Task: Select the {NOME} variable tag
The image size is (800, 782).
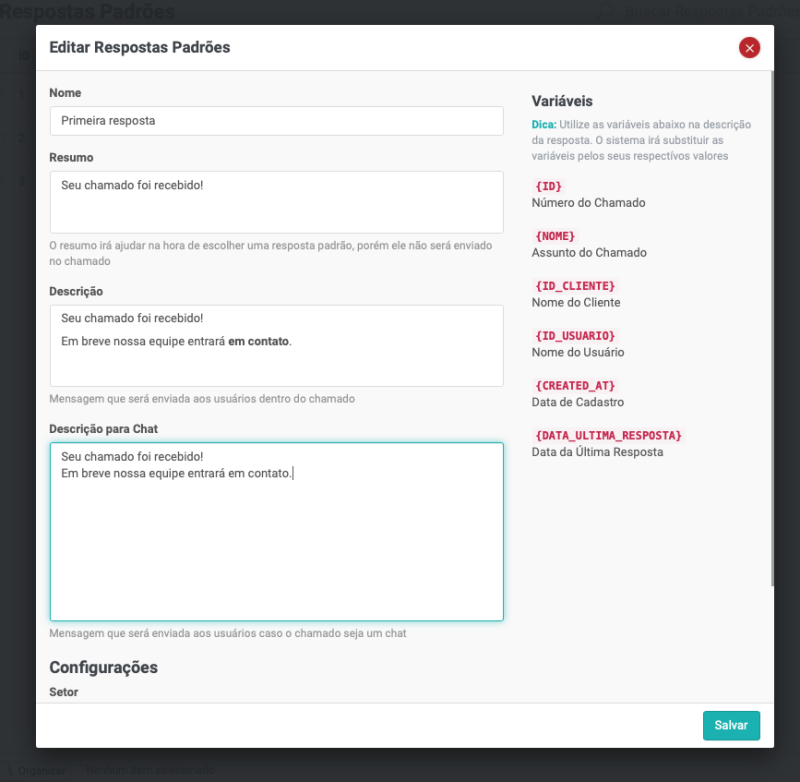Action: pos(556,236)
